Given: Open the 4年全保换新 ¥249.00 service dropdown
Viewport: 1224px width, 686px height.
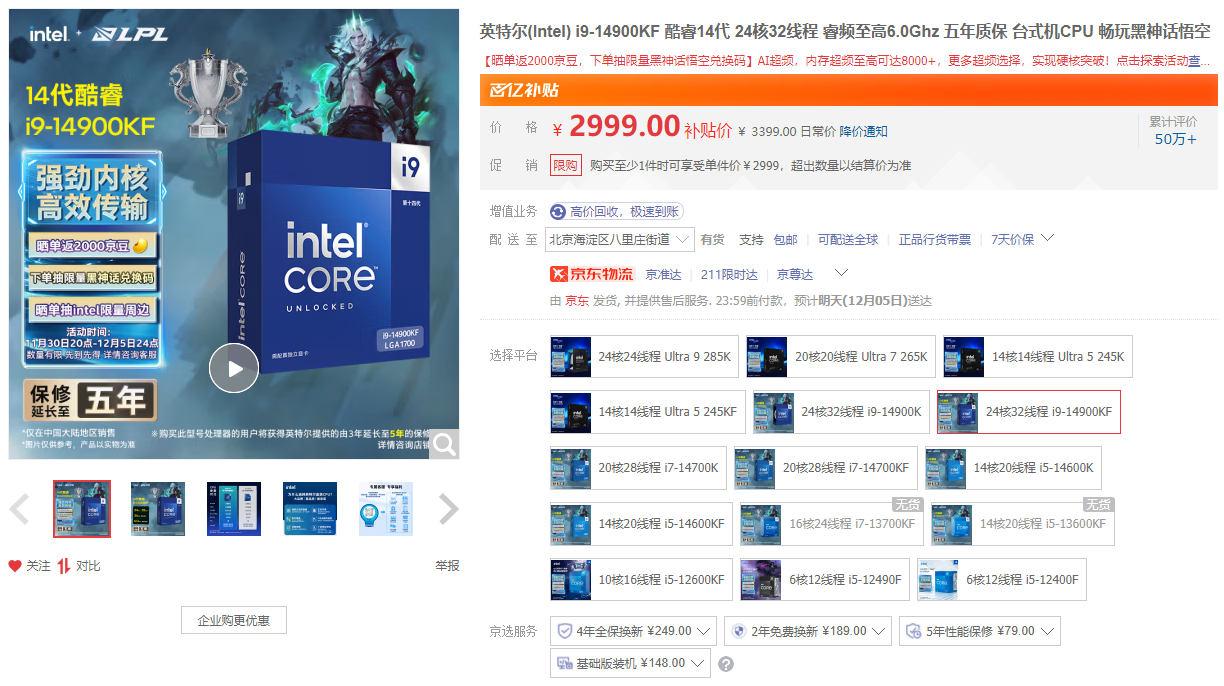Looking at the screenshot, I should click(633, 632).
